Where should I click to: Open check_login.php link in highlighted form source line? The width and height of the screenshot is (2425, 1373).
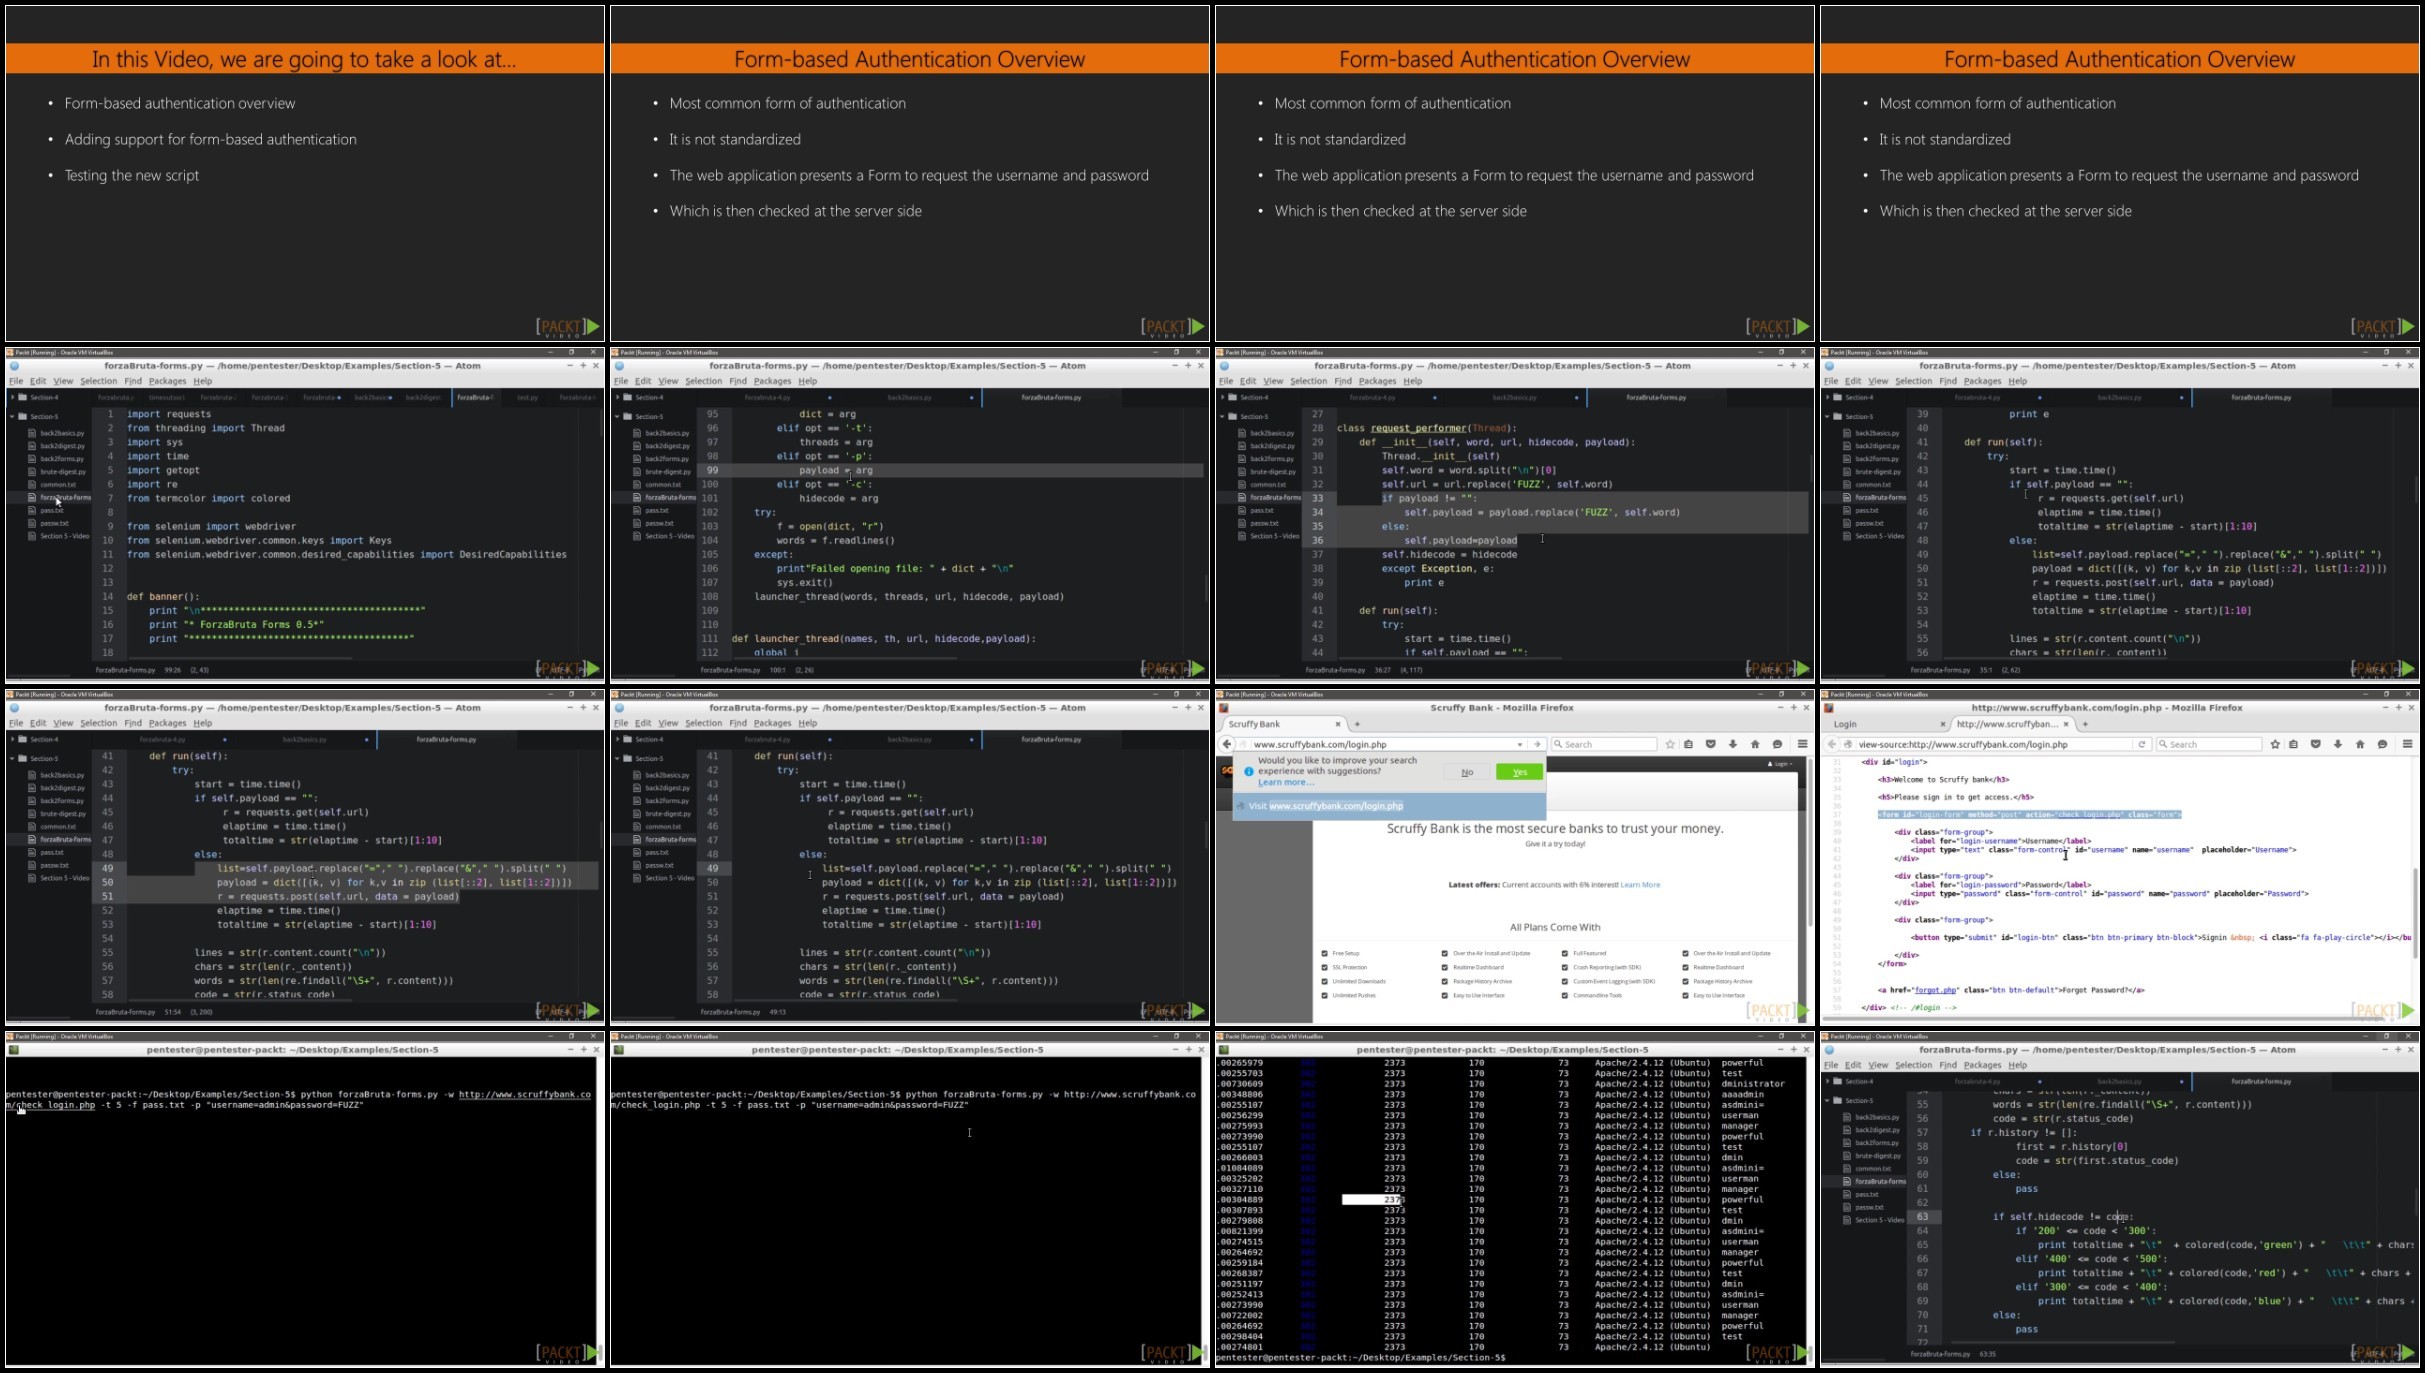(2088, 815)
